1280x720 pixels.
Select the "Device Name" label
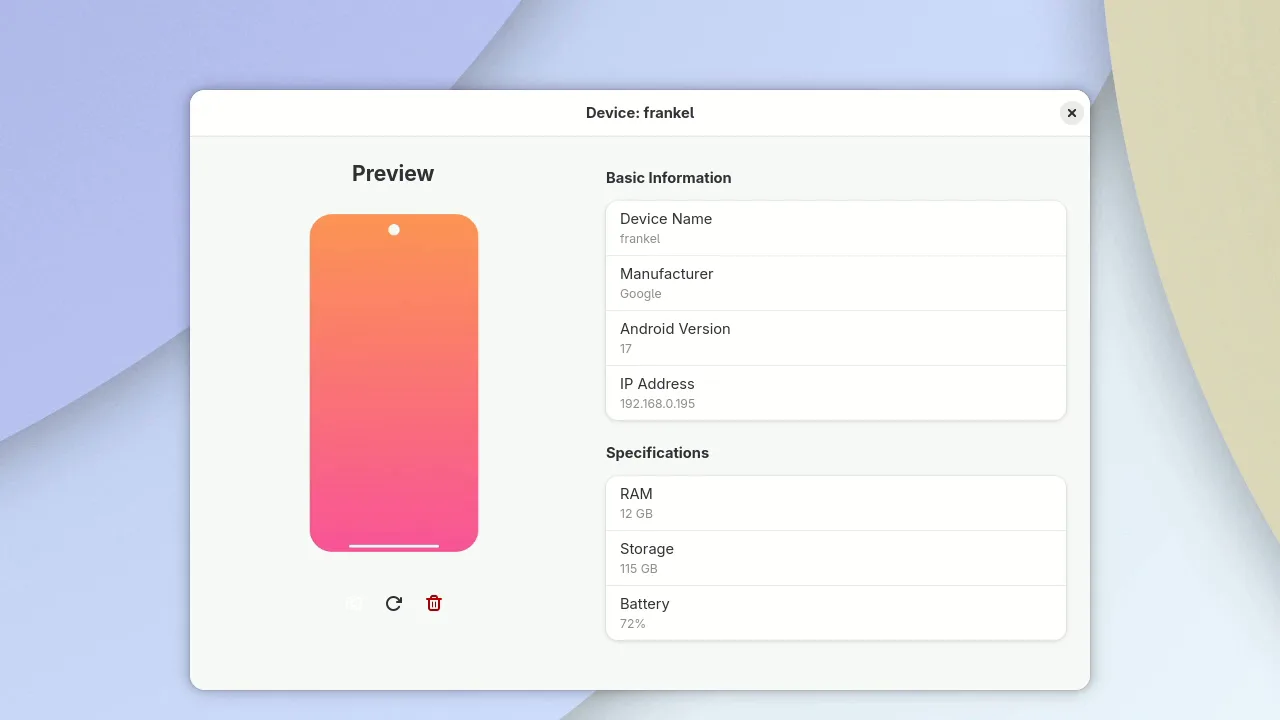(666, 219)
